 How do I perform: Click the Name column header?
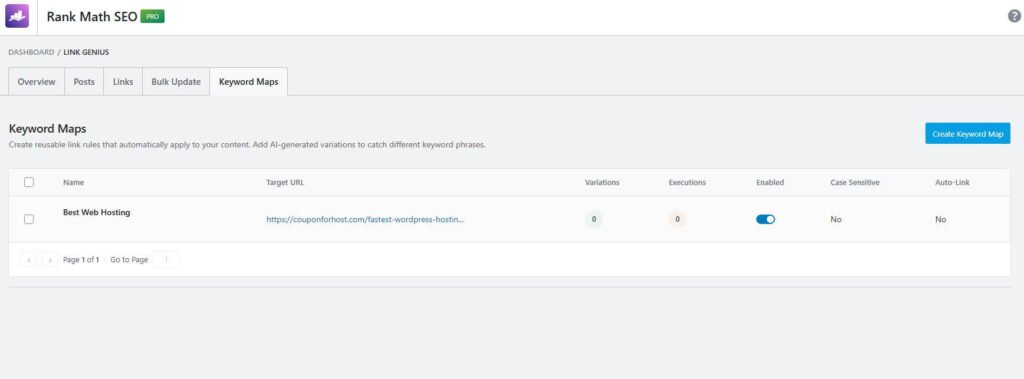(74, 182)
